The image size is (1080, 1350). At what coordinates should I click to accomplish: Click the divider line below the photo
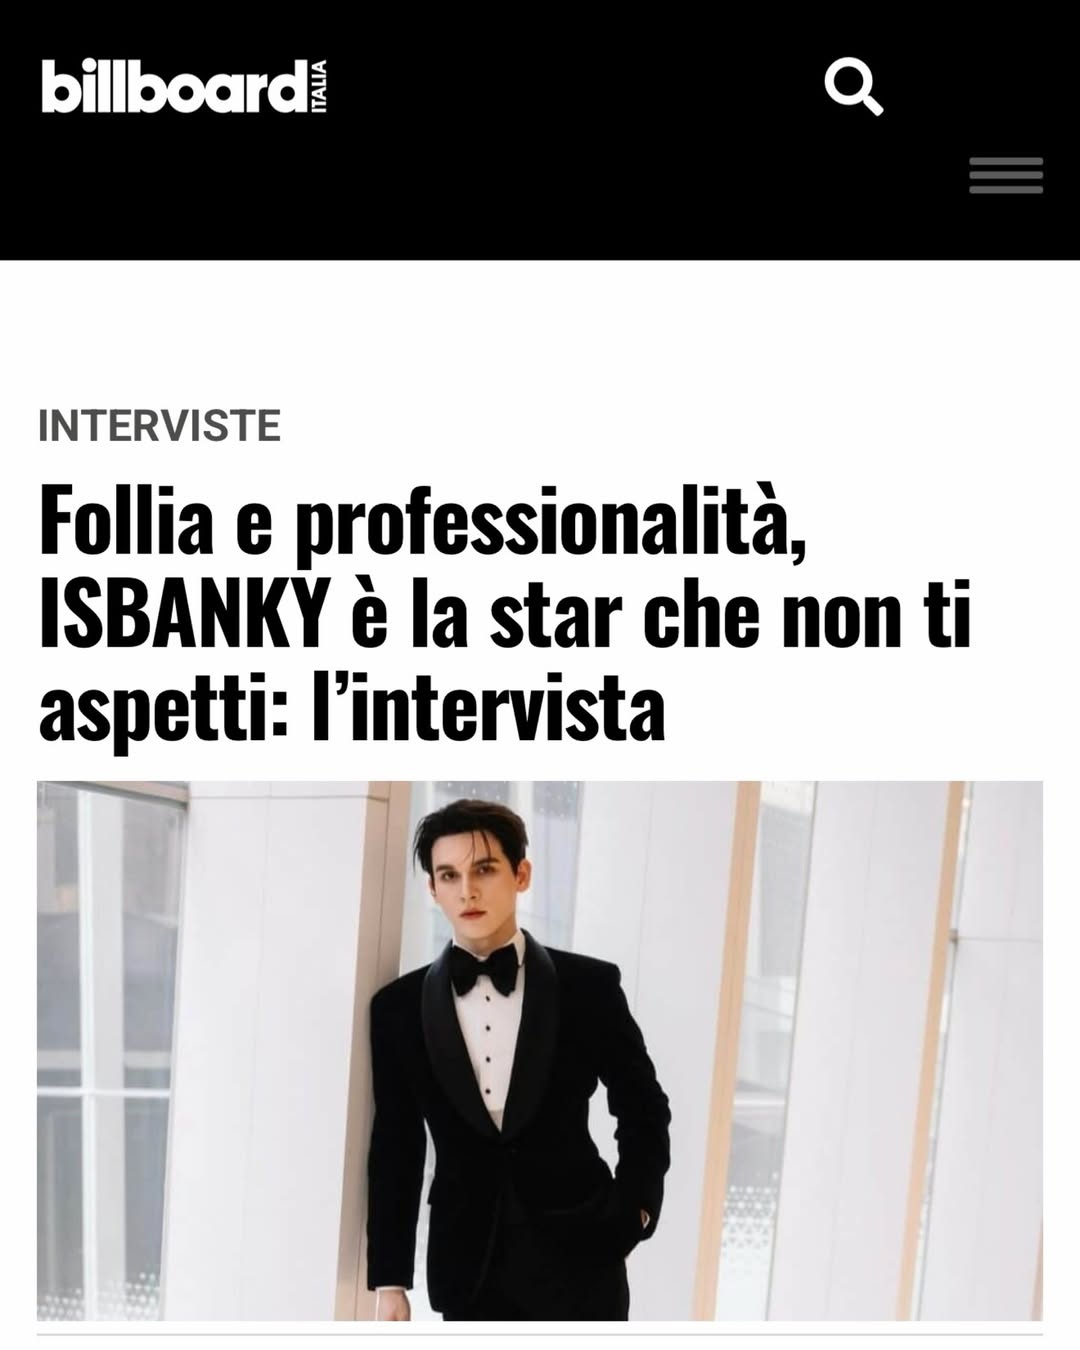[x=540, y=1334]
